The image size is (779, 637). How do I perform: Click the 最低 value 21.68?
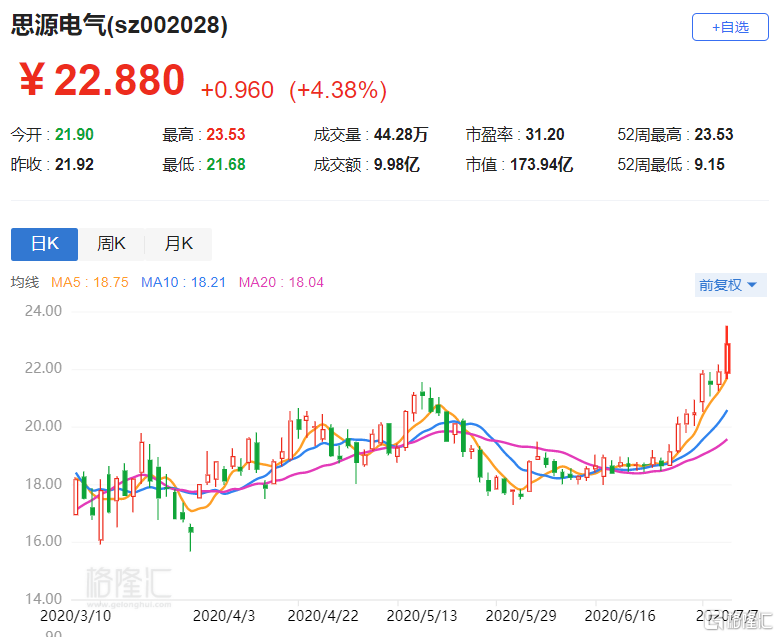(226, 164)
